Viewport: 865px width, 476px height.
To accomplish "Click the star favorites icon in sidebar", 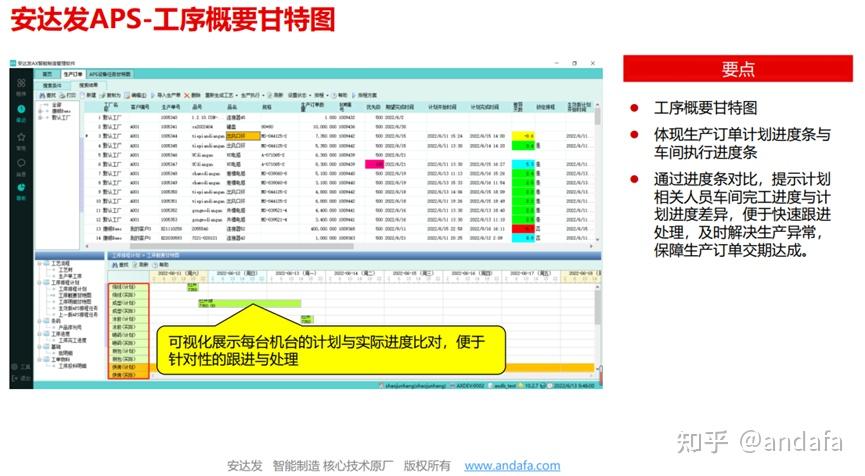I will (x=21, y=136).
